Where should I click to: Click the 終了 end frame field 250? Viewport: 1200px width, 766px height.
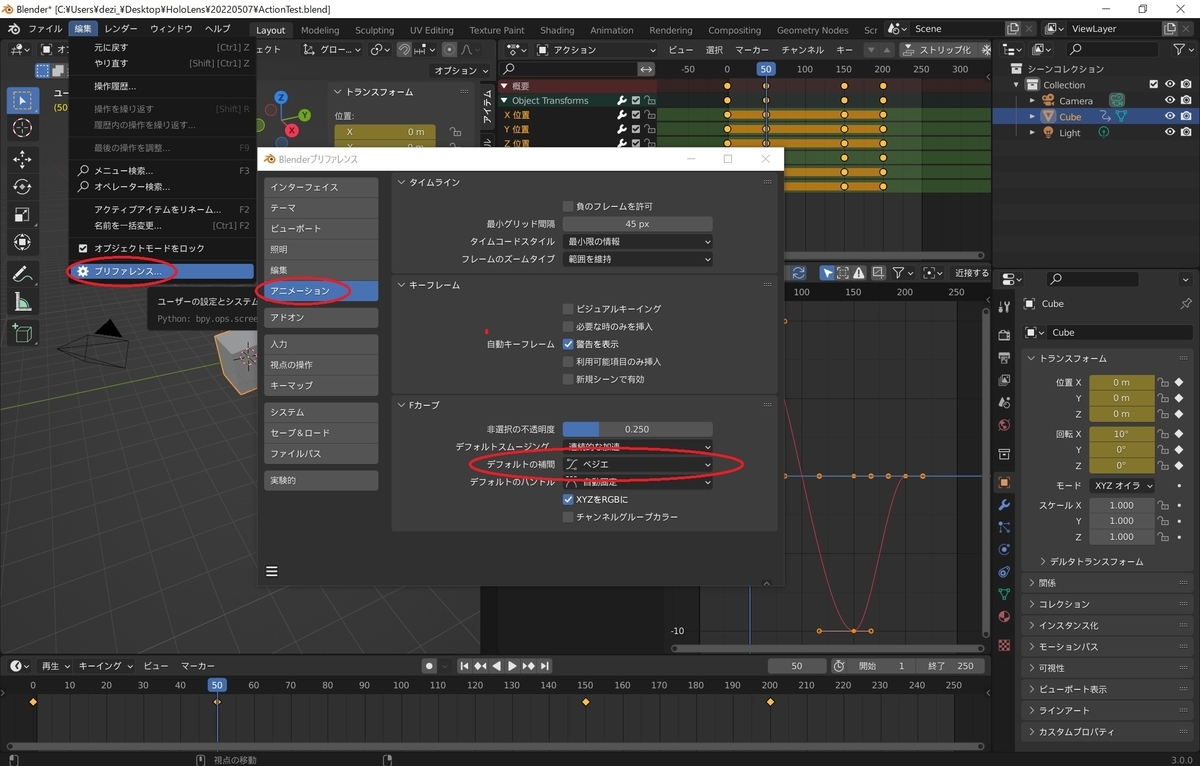[x=950, y=666]
